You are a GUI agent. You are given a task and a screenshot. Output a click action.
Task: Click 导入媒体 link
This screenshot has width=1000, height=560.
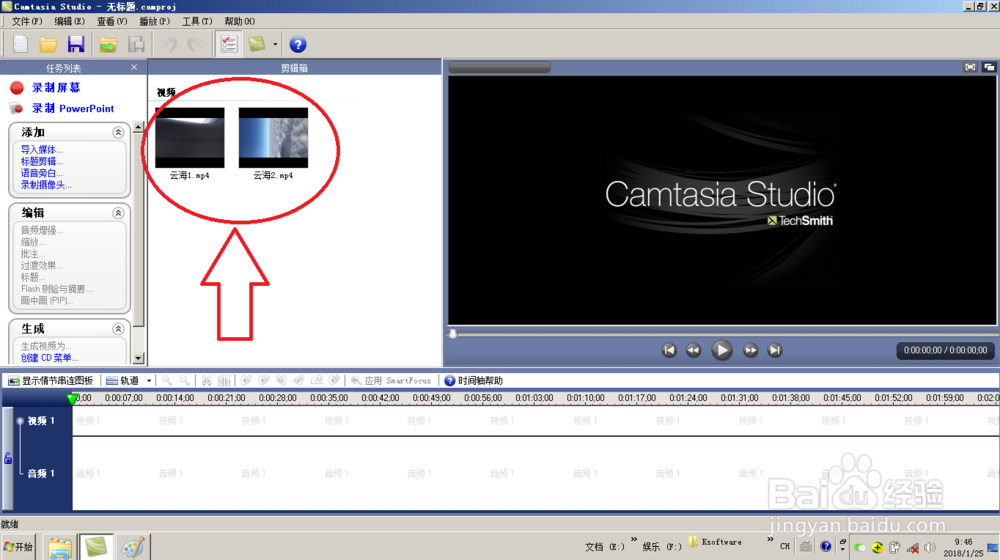(x=41, y=149)
